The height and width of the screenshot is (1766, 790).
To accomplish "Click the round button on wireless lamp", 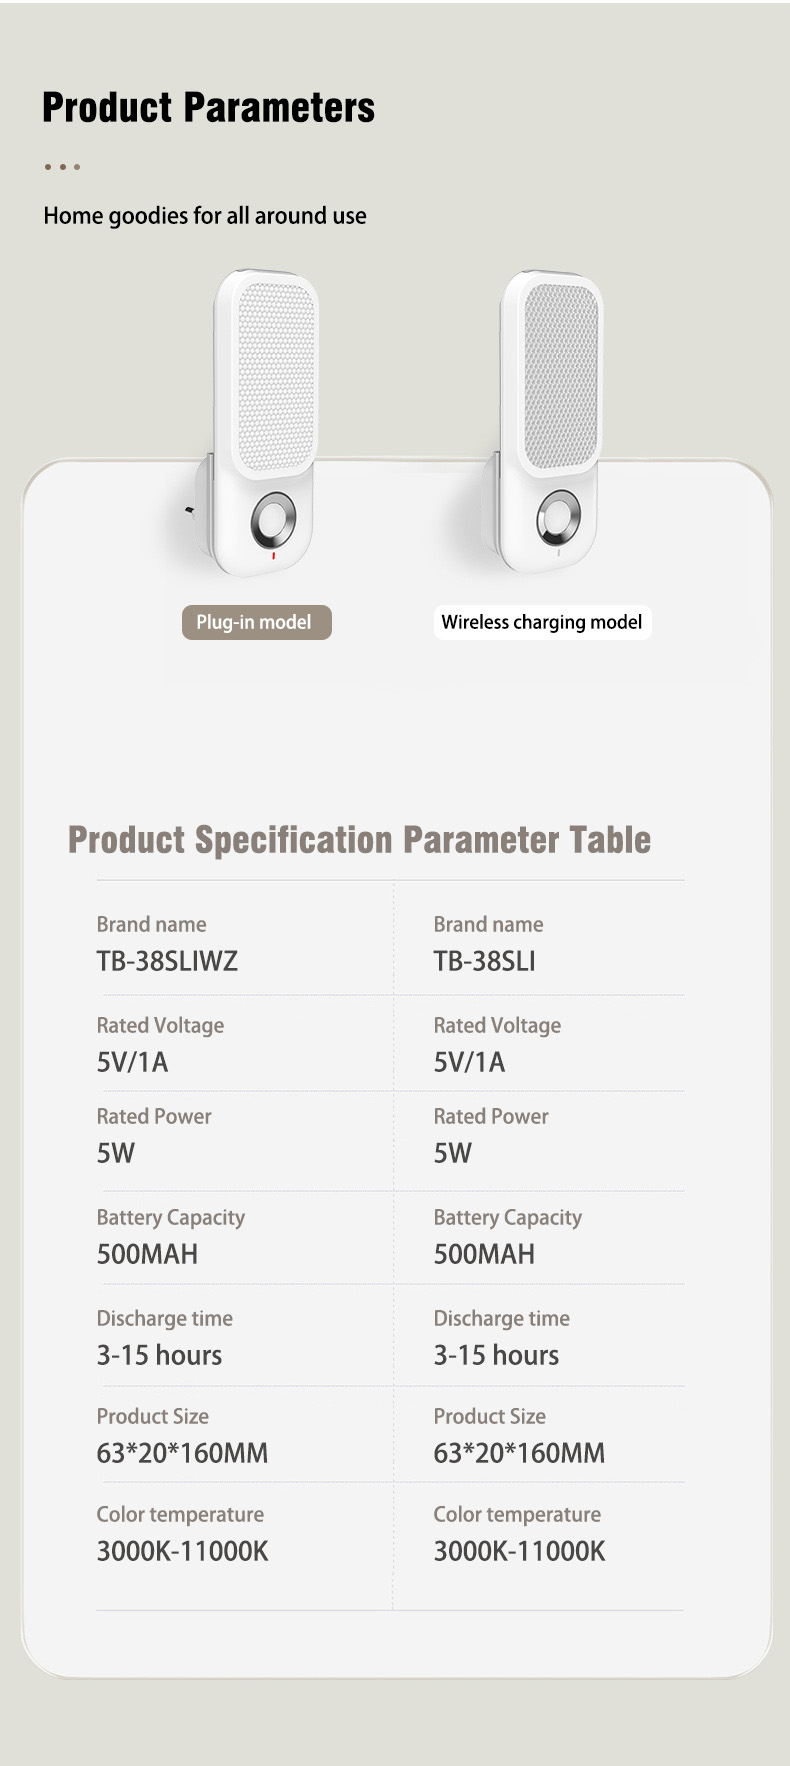I will coord(556,517).
